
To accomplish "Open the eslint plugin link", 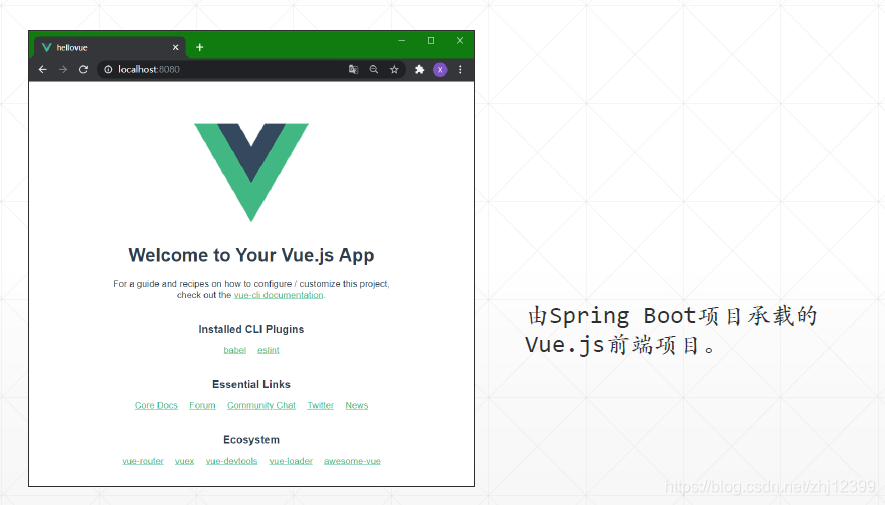I will tap(268, 350).
